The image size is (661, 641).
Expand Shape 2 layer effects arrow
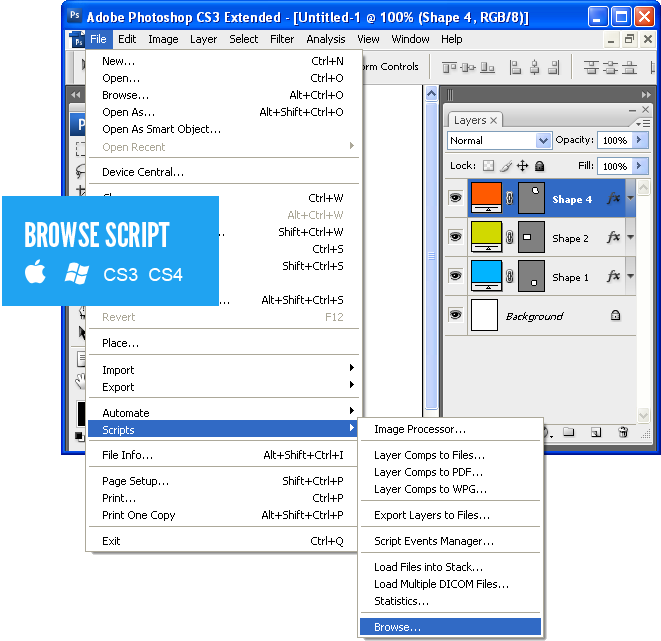pyautogui.click(x=630, y=237)
